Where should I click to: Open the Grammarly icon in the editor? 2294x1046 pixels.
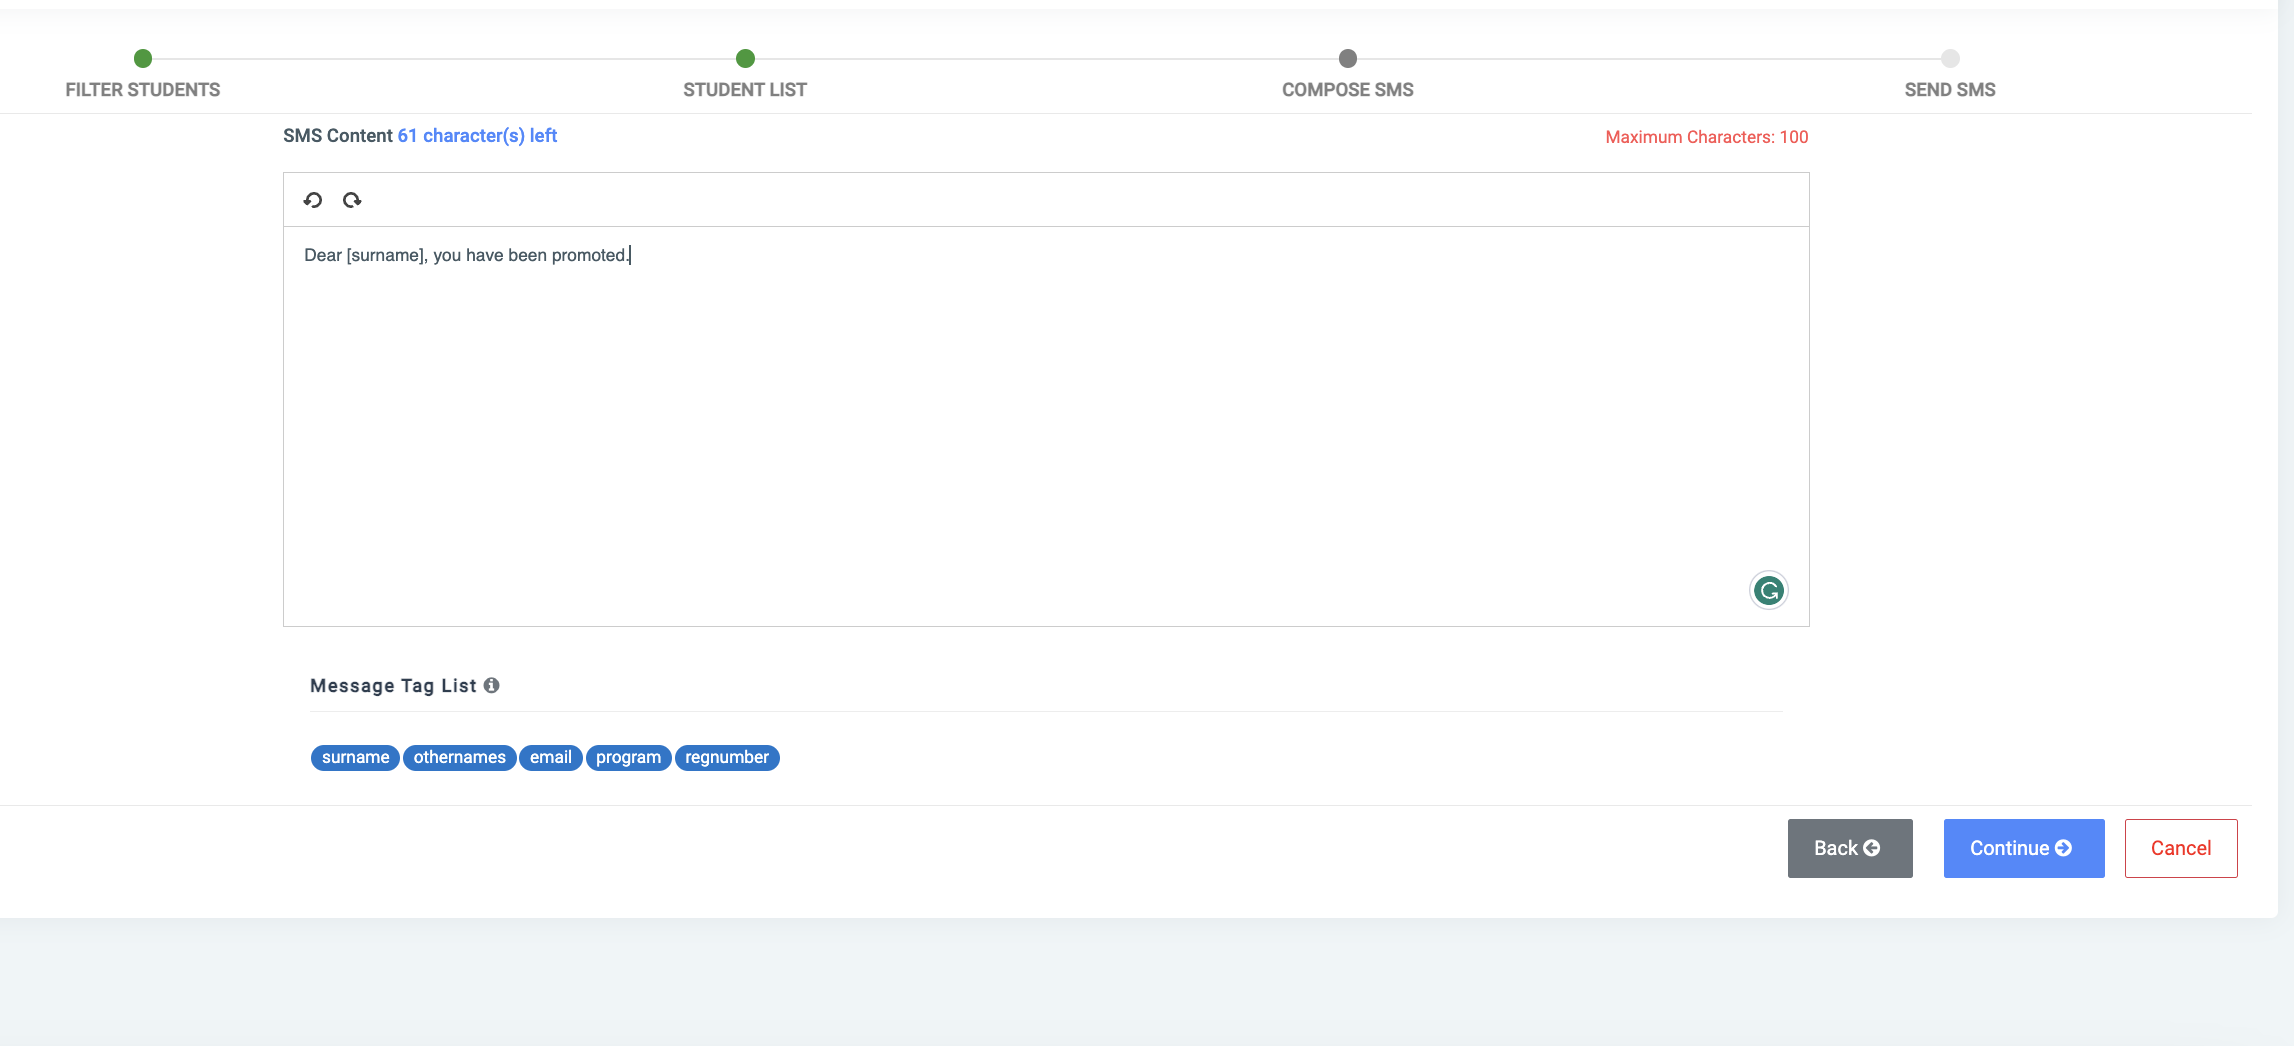[1768, 591]
